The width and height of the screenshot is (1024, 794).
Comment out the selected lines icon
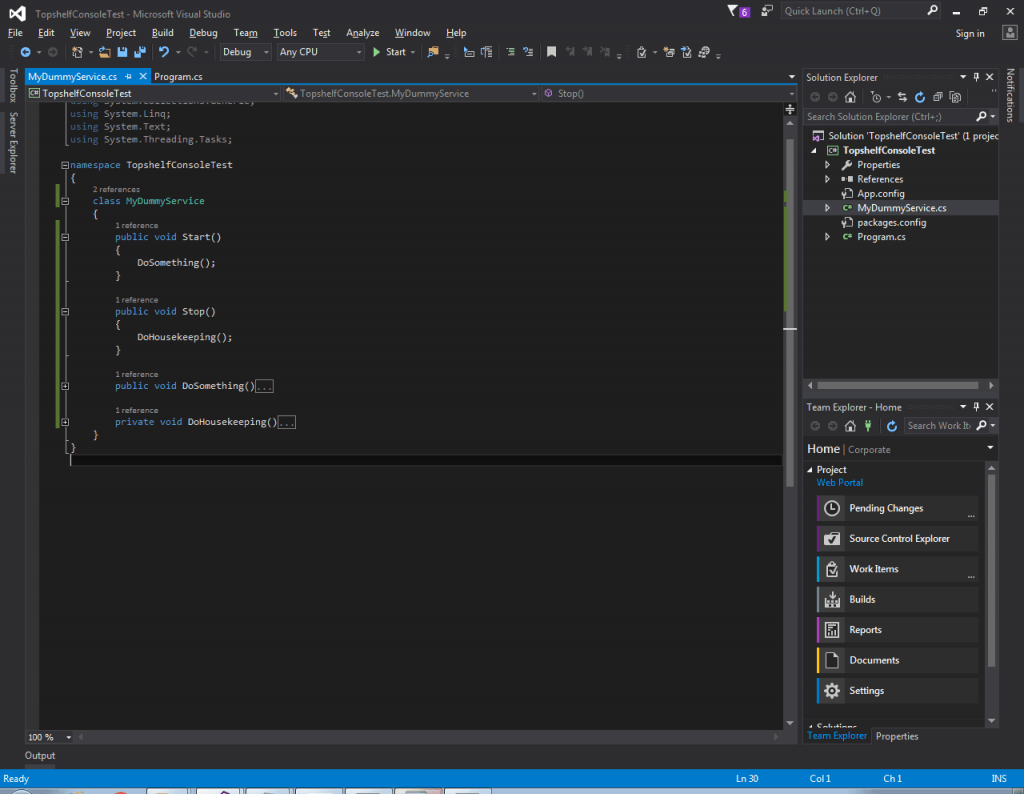510,52
